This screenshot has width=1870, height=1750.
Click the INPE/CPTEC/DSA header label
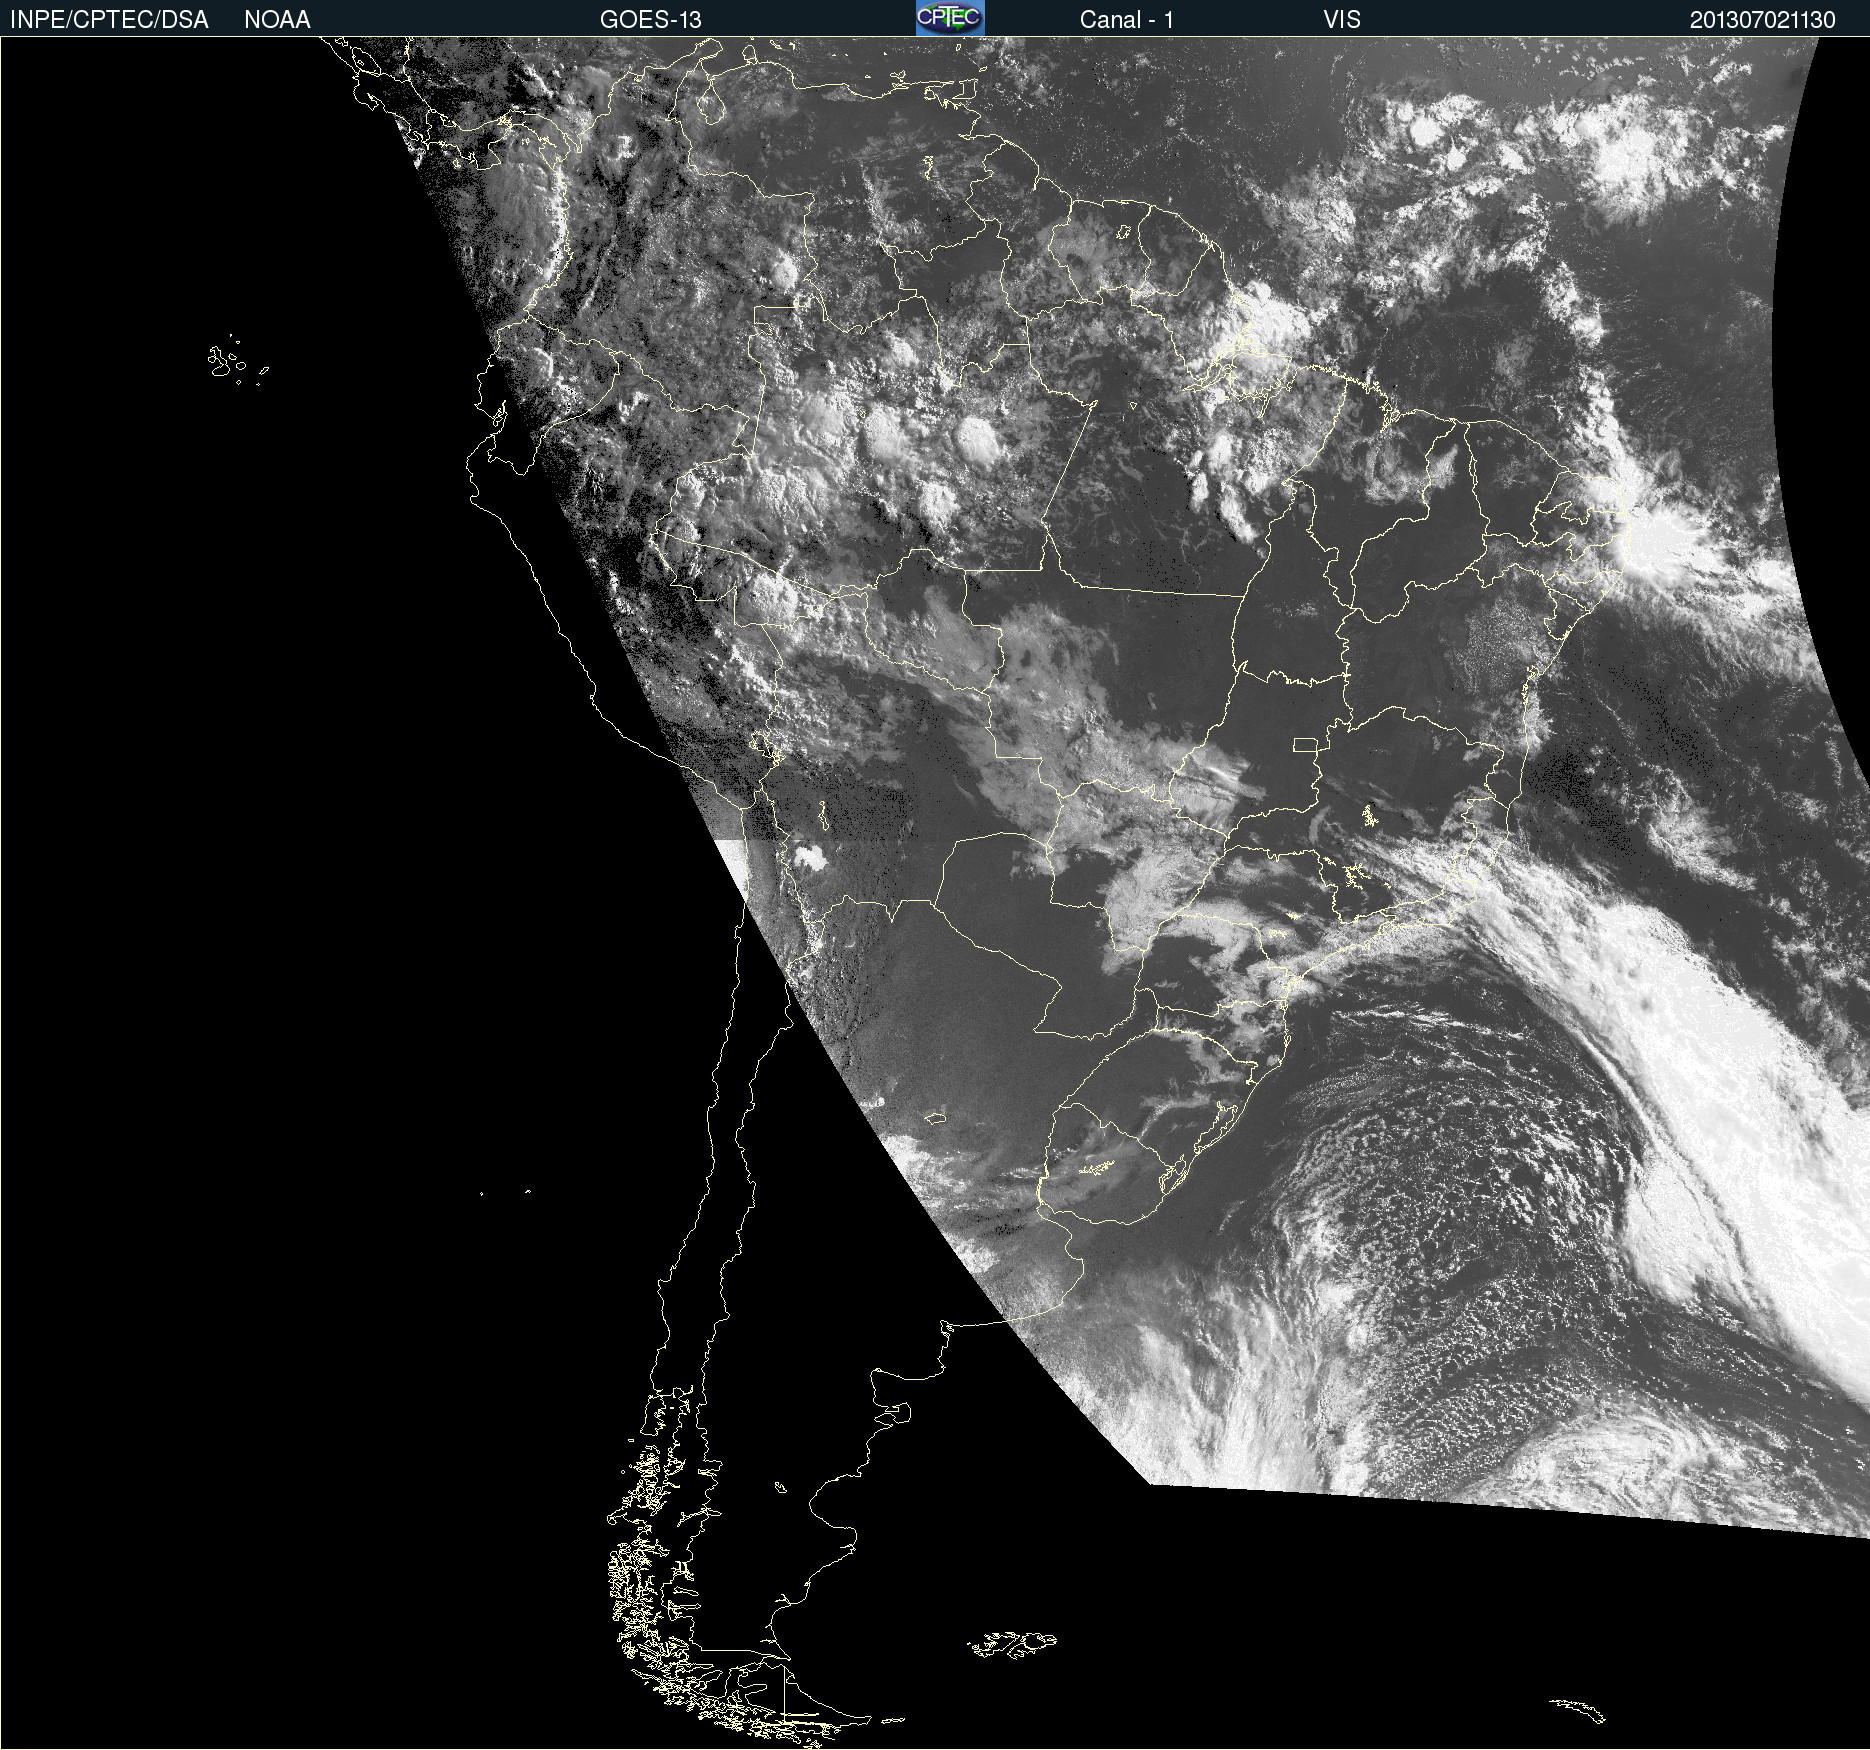click(x=109, y=19)
